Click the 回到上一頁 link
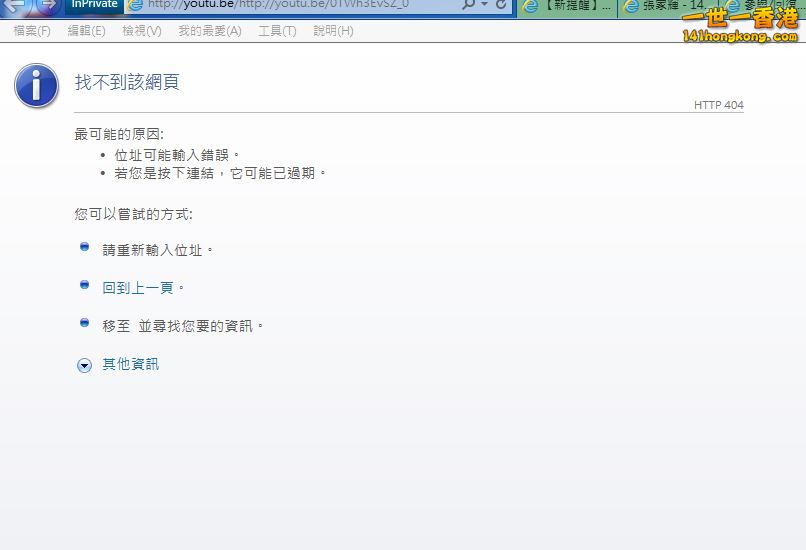Screen dimensions: 806x550 click(138, 288)
